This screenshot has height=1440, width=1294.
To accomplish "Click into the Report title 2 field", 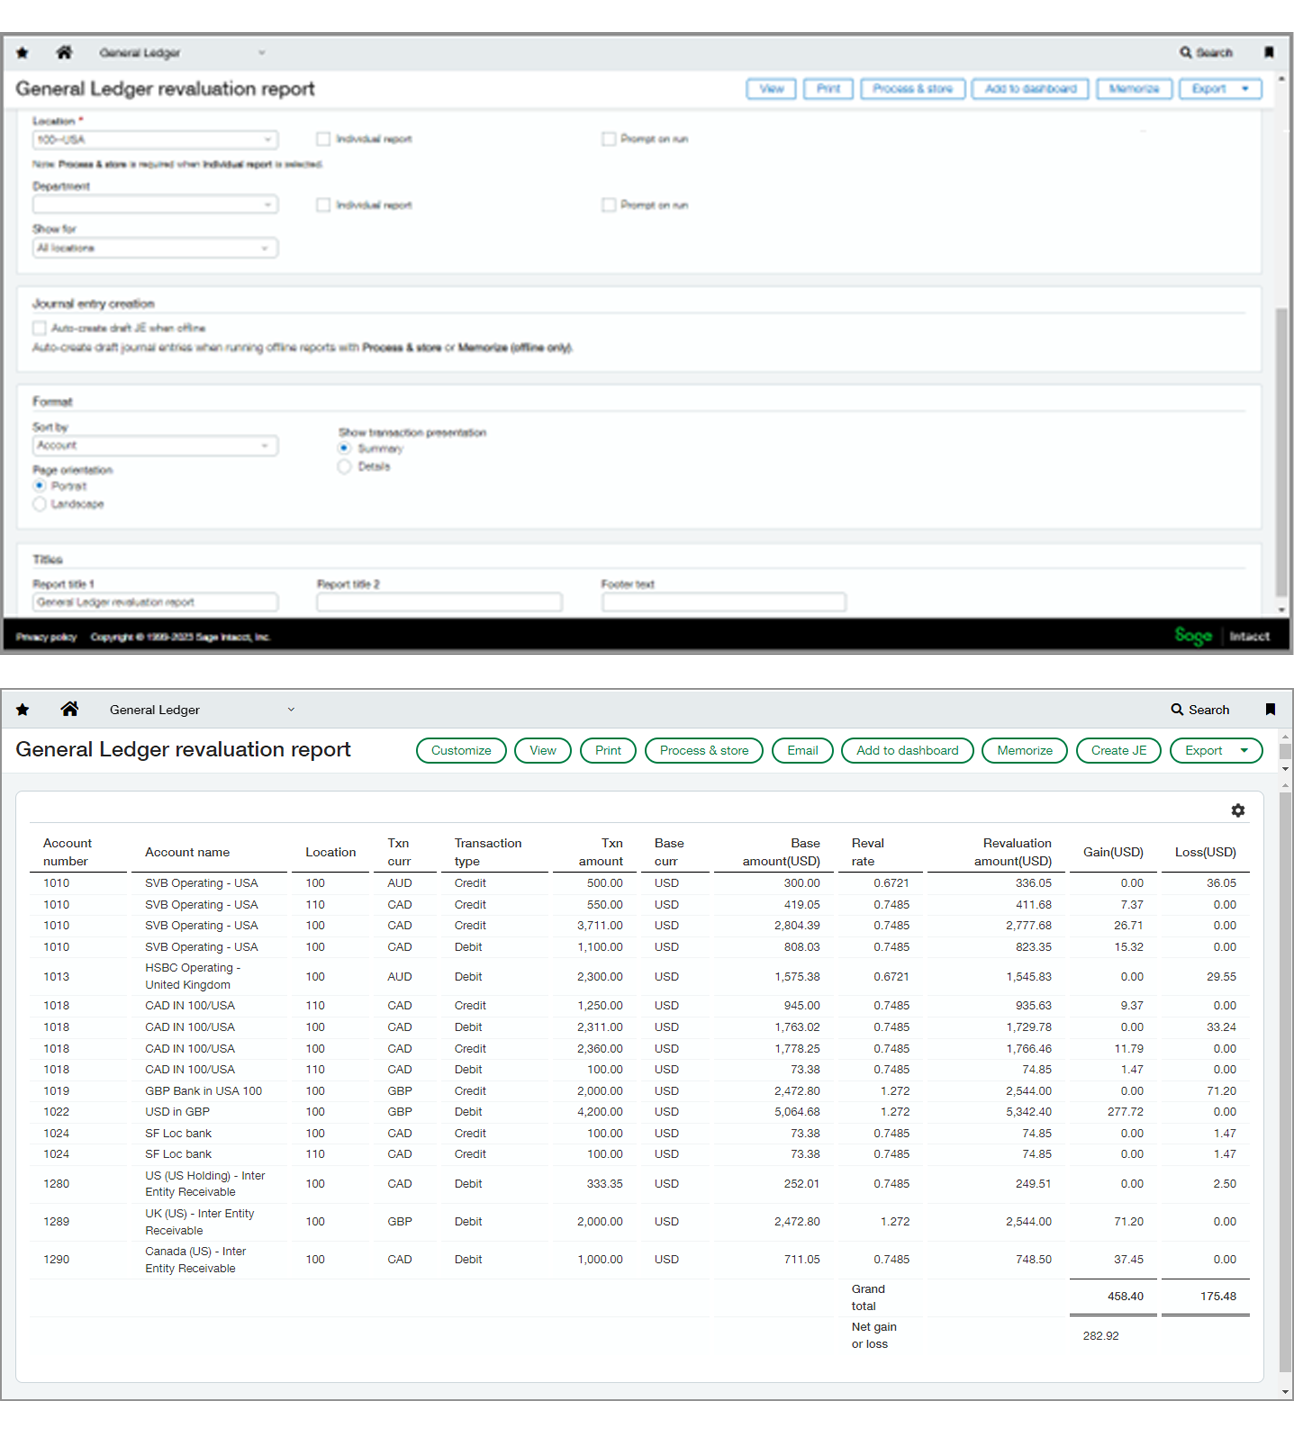I will (439, 602).
